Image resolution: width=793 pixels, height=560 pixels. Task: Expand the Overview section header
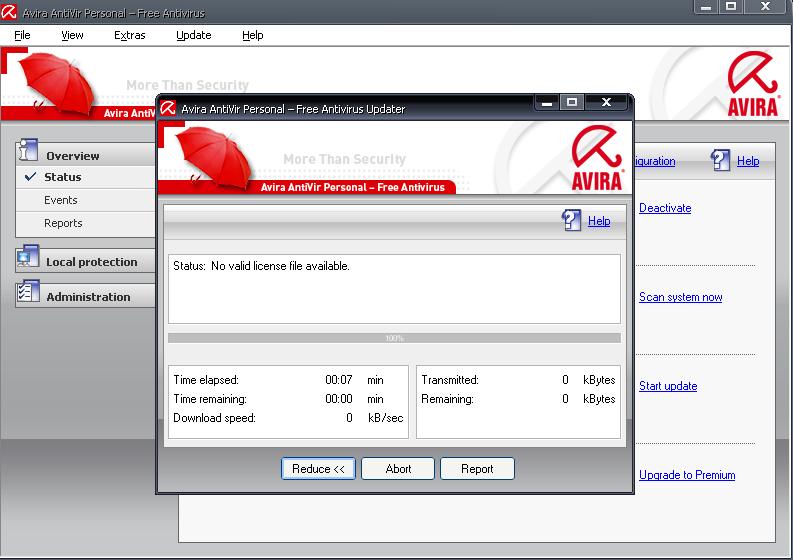pyautogui.click(x=86, y=154)
